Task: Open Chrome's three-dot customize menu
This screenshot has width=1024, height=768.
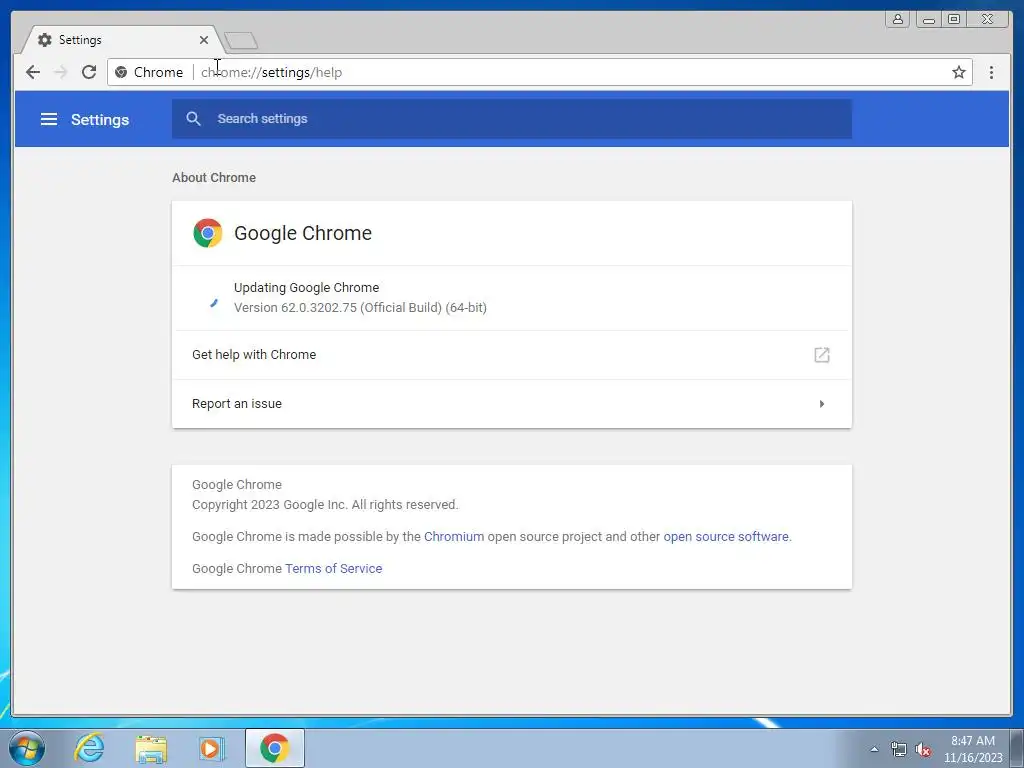Action: click(x=991, y=72)
